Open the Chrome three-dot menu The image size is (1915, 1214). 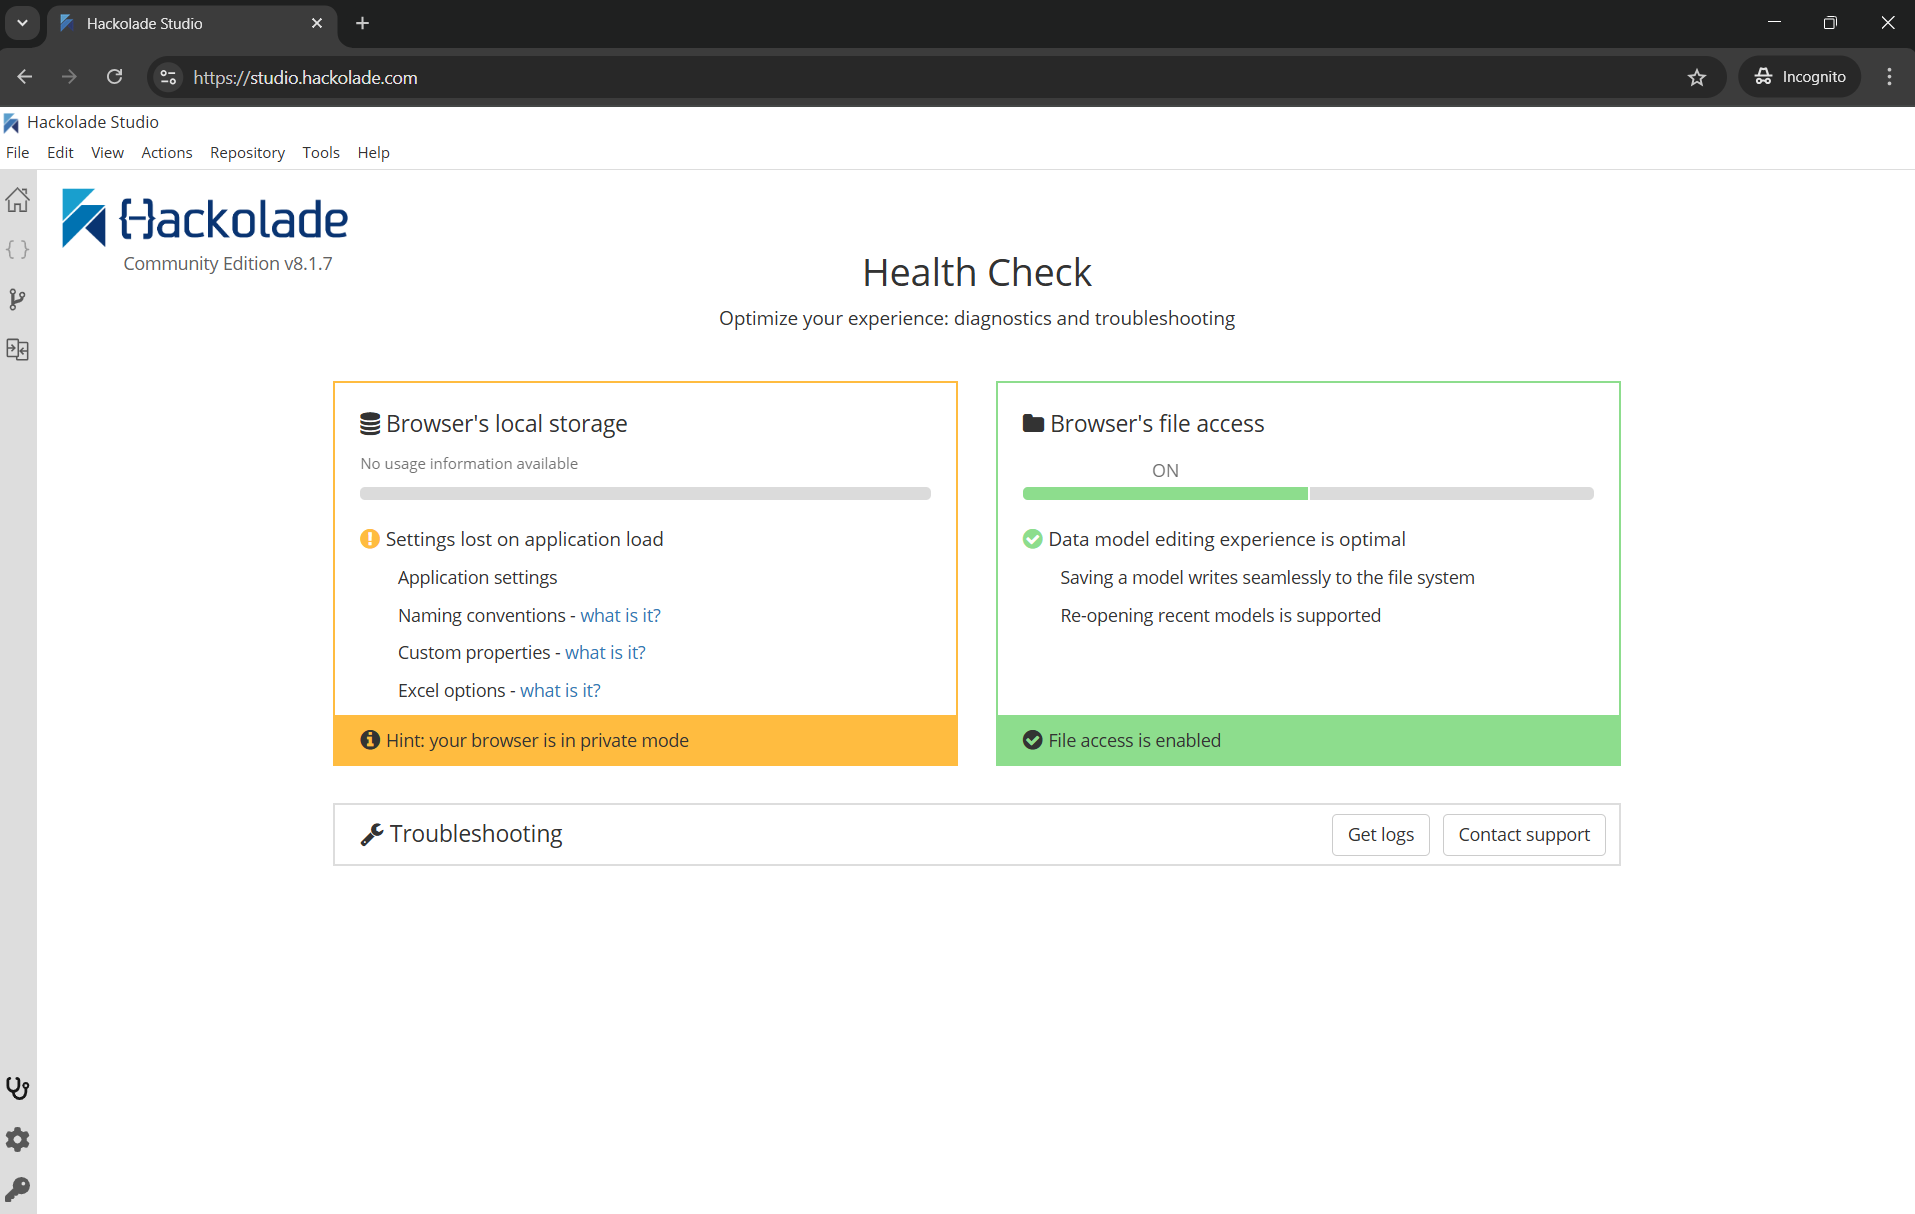pos(1890,77)
